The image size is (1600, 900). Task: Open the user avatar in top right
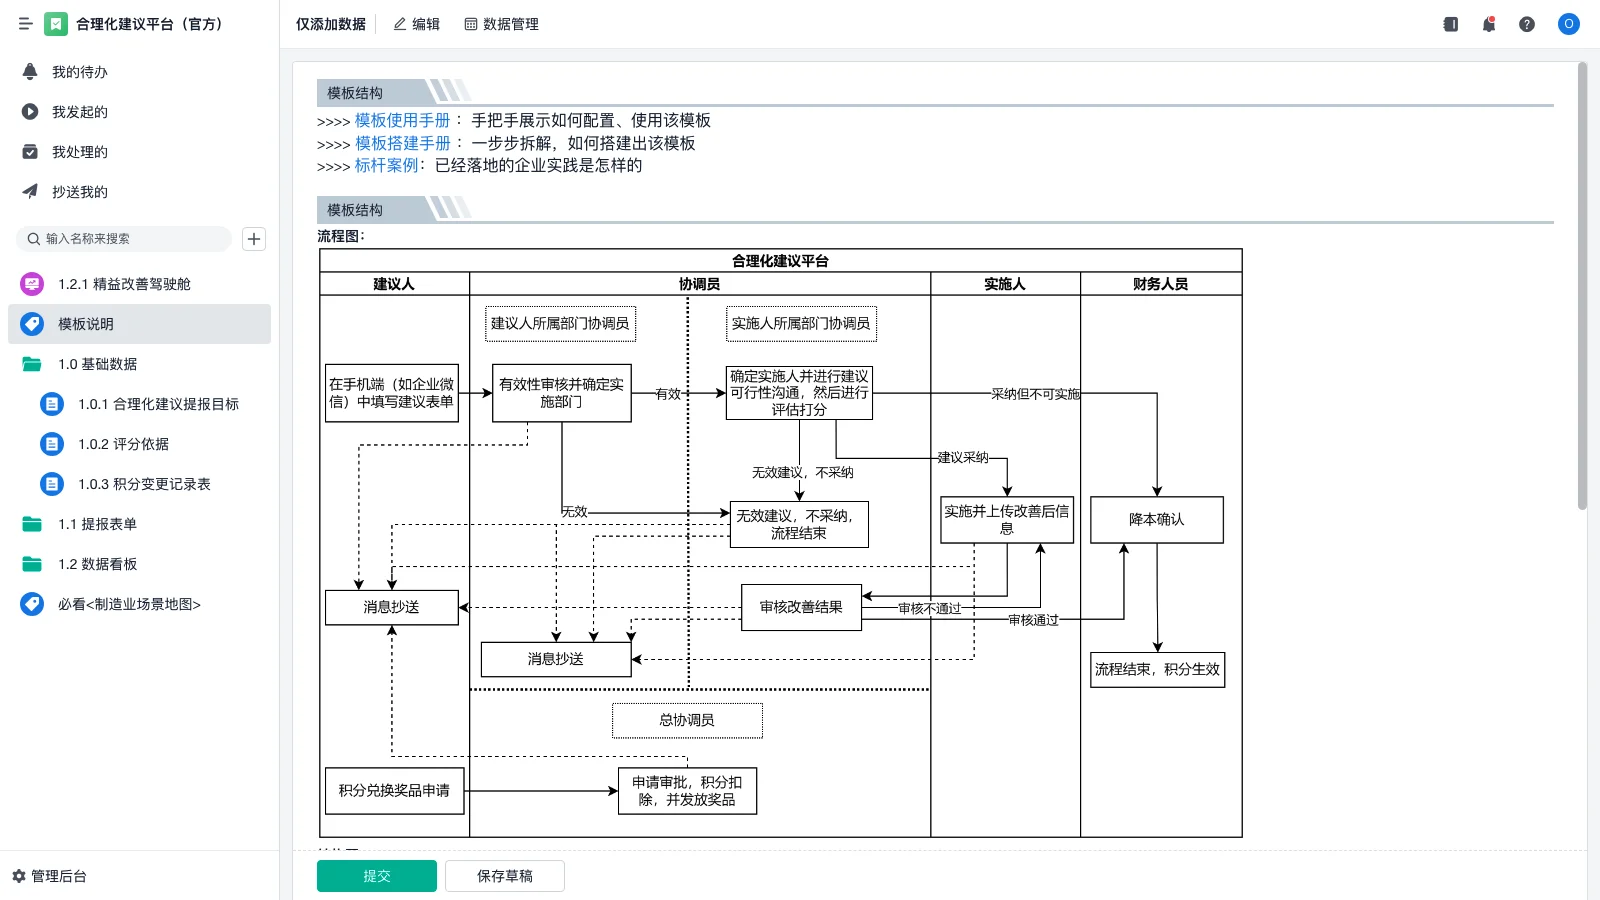tap(1567, 24)
